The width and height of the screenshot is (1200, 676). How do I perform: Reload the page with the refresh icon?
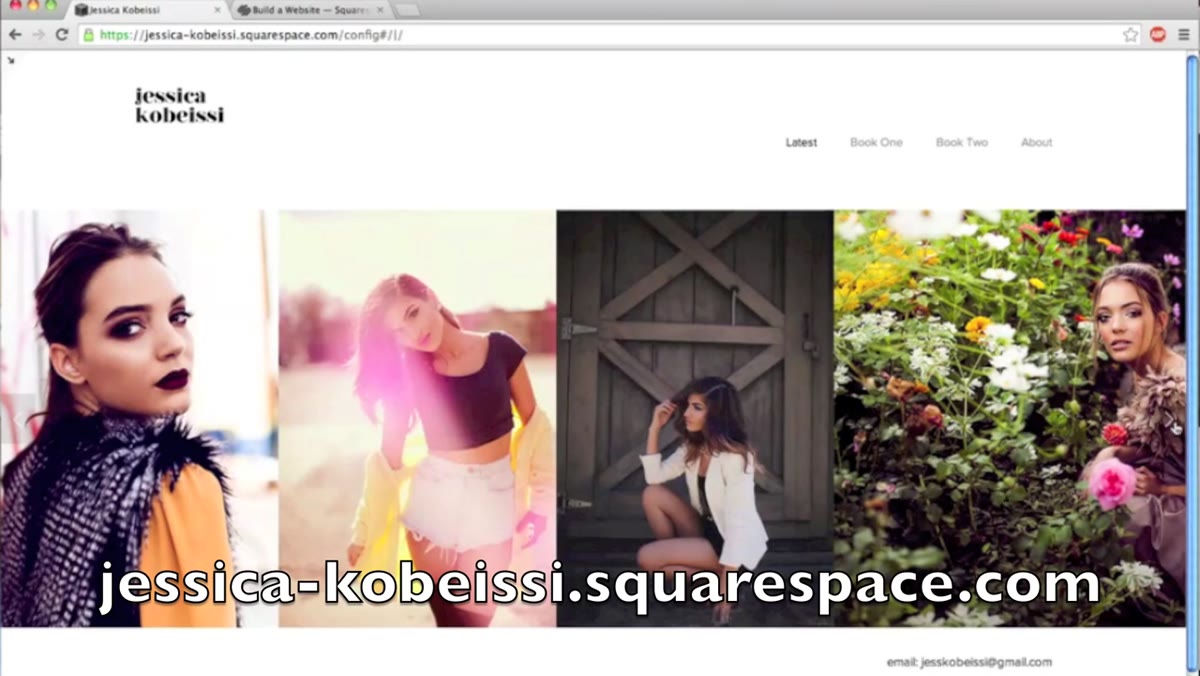click(x=62, y=34)
